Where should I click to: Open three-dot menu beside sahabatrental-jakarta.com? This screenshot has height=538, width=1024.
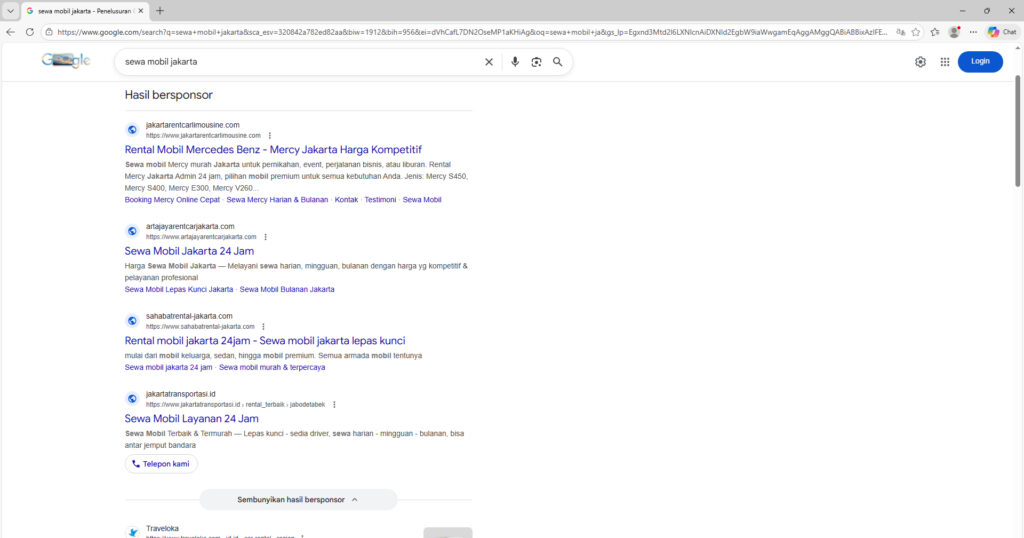263,326
